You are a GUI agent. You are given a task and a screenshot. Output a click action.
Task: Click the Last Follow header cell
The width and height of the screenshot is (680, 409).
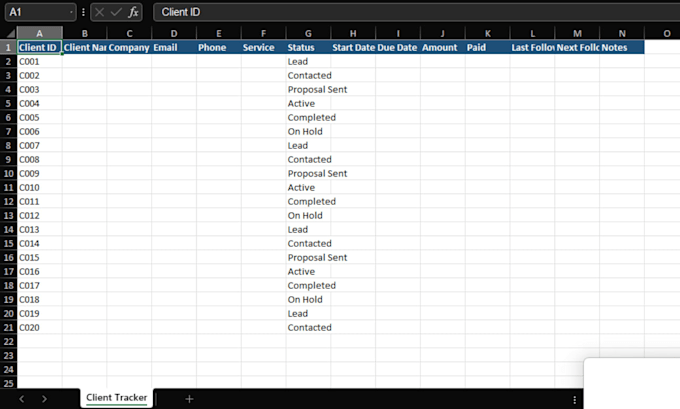click(x=533, y=47)
